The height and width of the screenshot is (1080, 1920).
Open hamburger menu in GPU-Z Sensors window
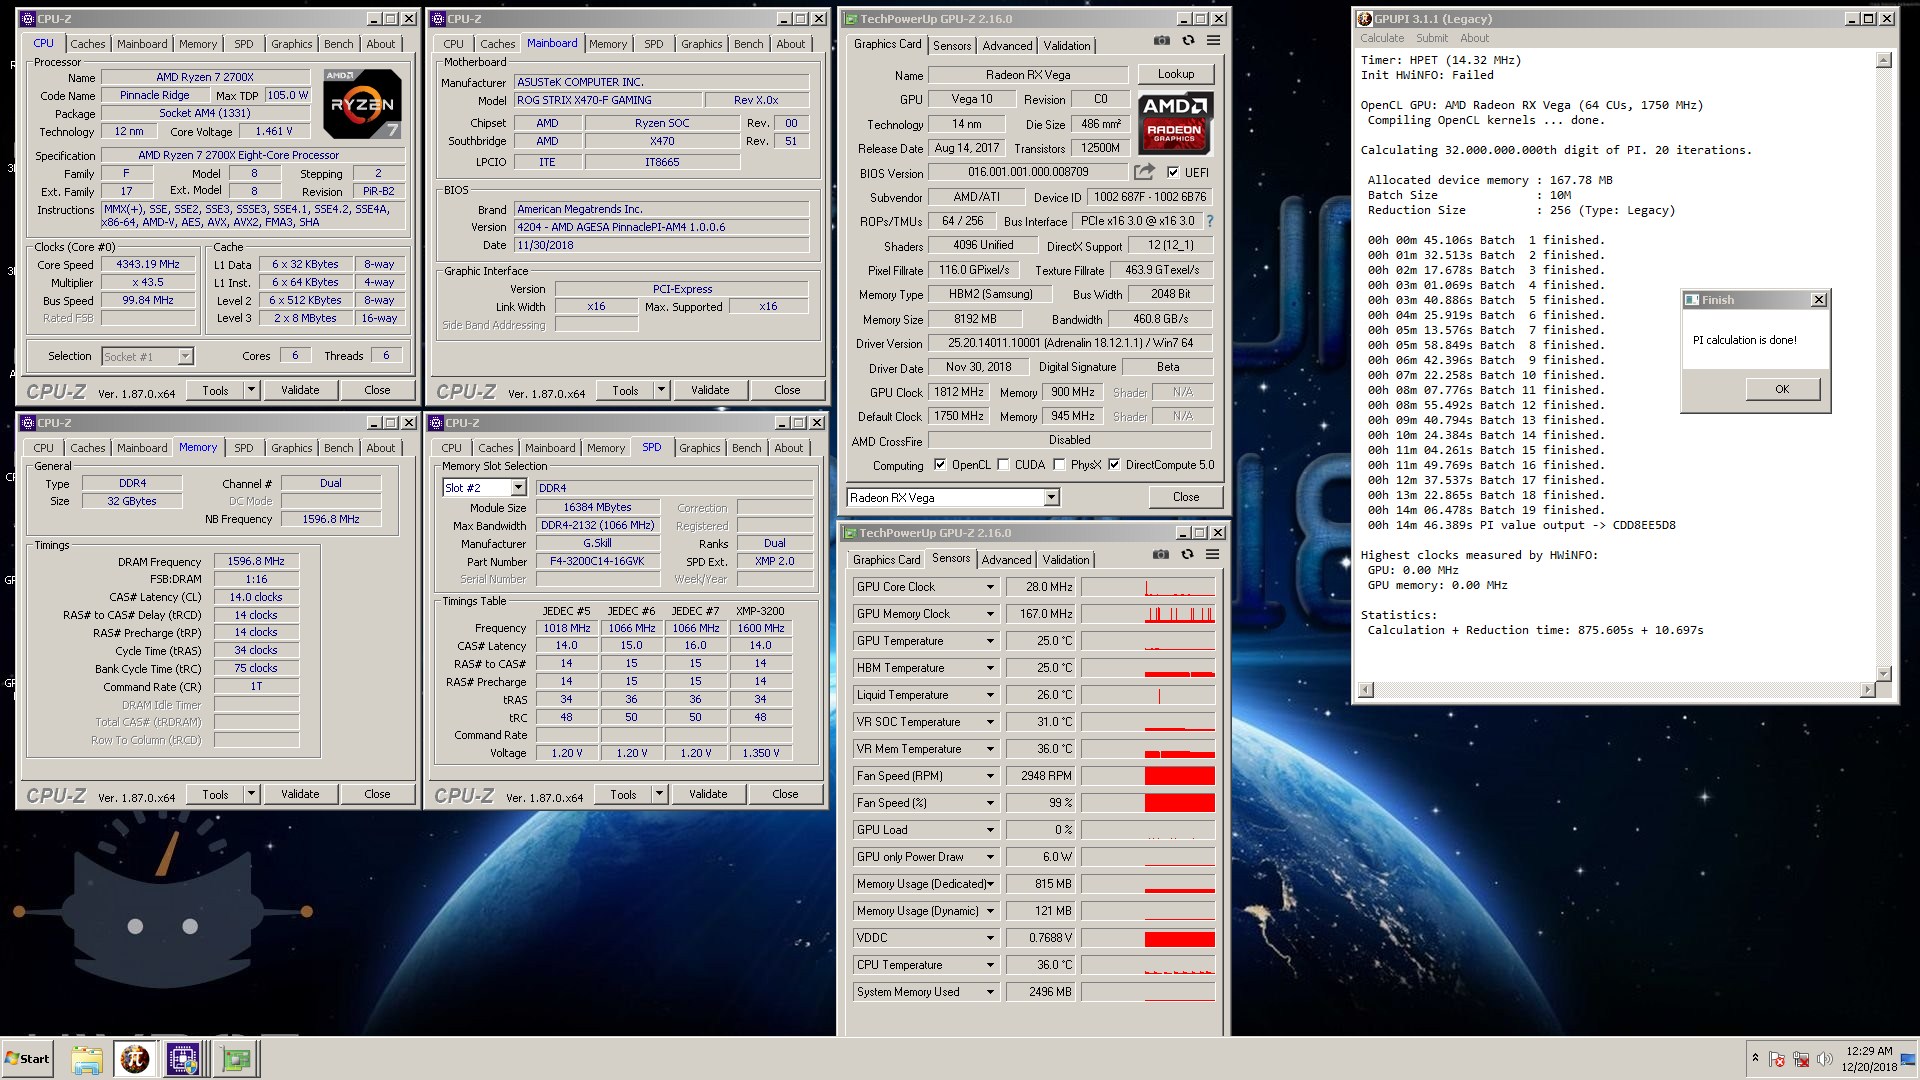point(1212,554)
